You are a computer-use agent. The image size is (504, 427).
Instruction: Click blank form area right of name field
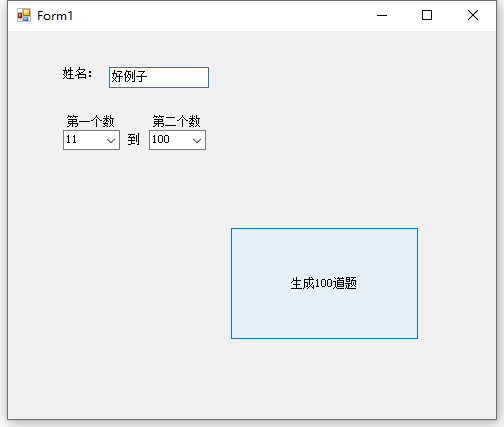pos(333,77)
